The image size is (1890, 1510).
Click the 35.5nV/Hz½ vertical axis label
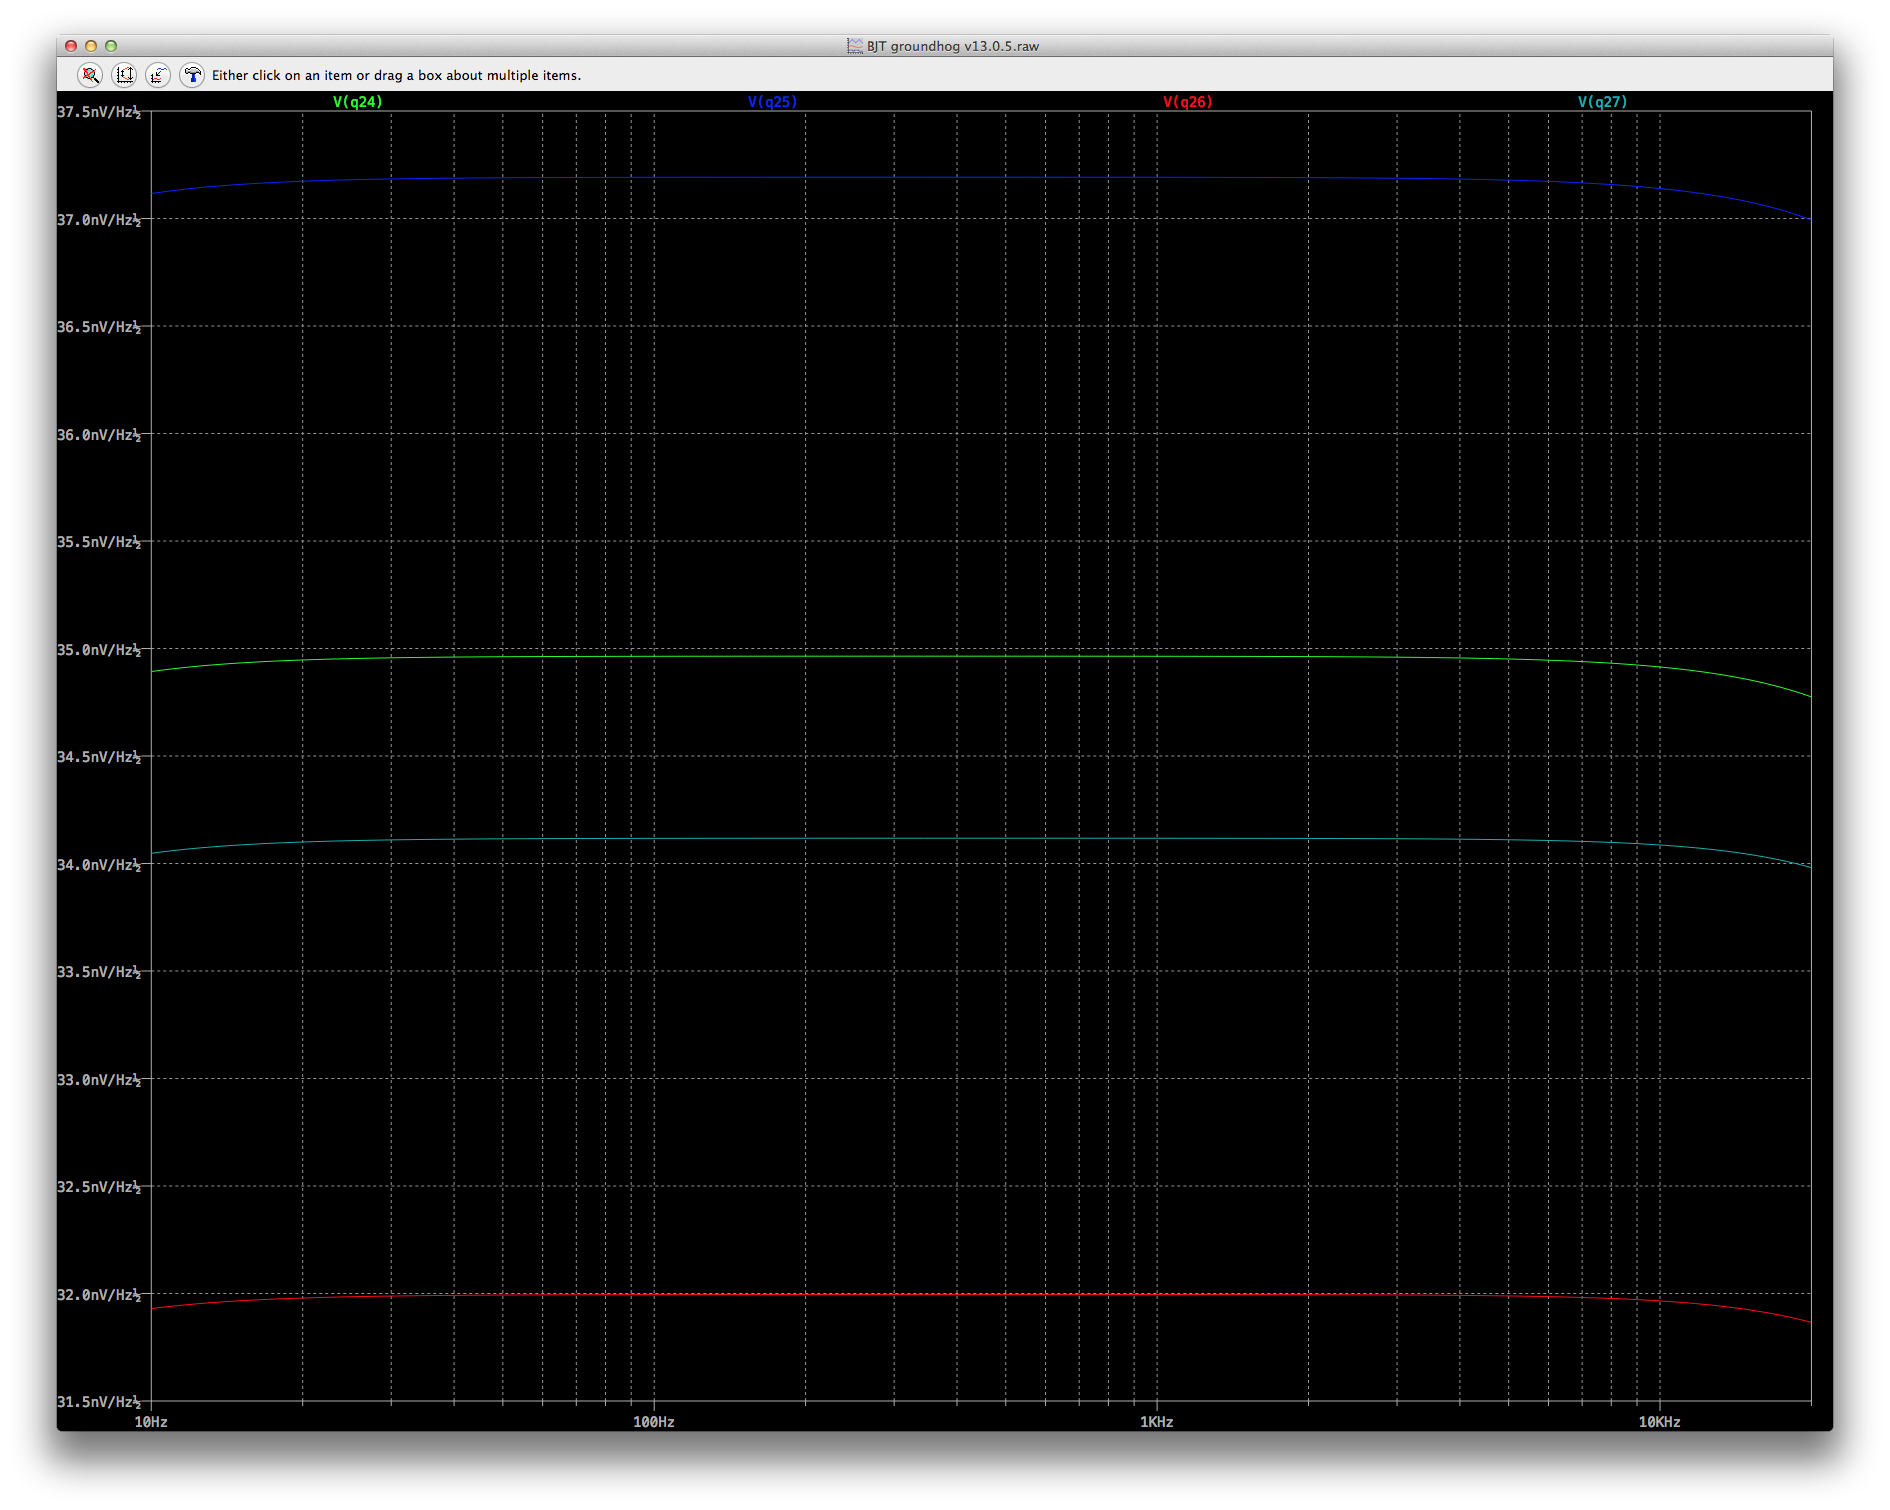point(99,542)
